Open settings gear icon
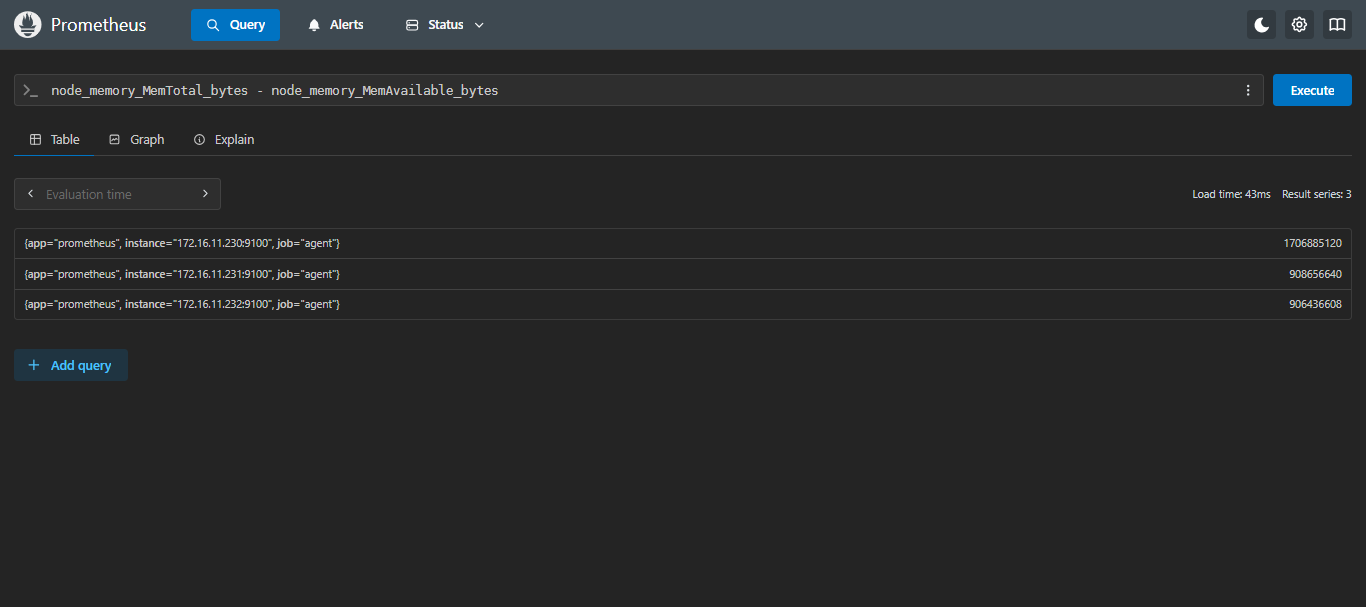 pyautogui.click(x=1299, y=25)
